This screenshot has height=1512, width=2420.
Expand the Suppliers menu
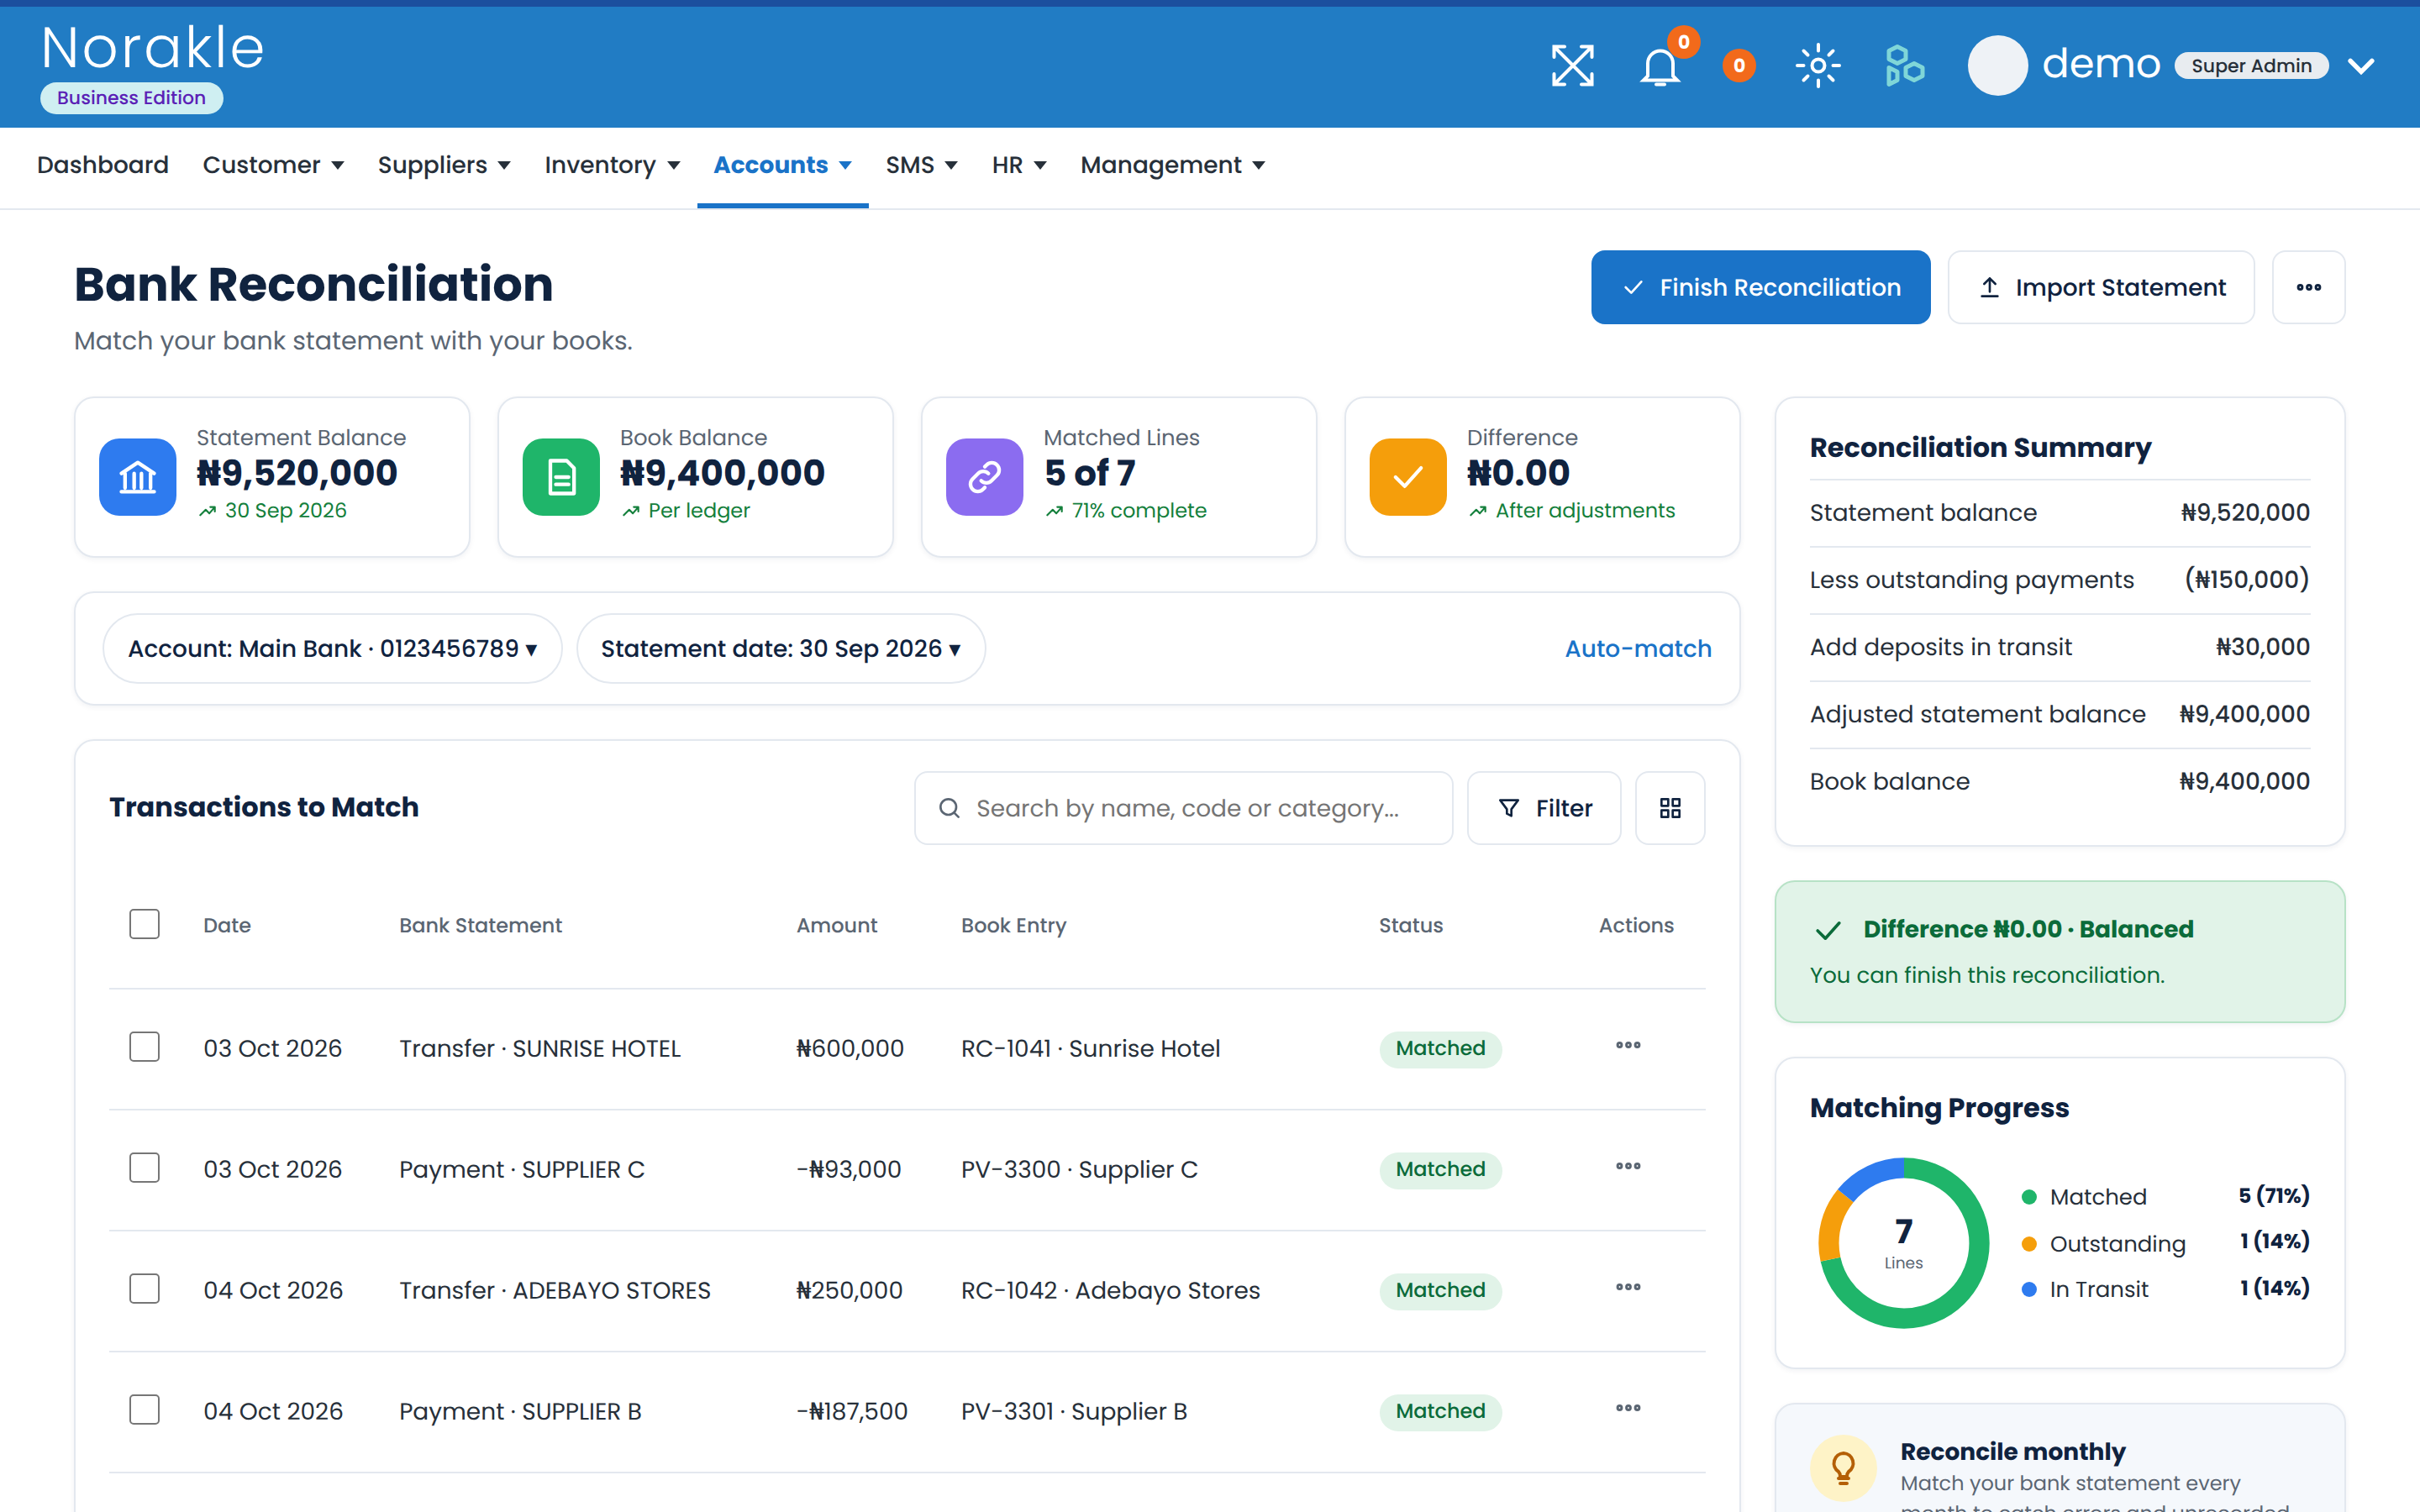pyautogui.click(x=444, y=165)
